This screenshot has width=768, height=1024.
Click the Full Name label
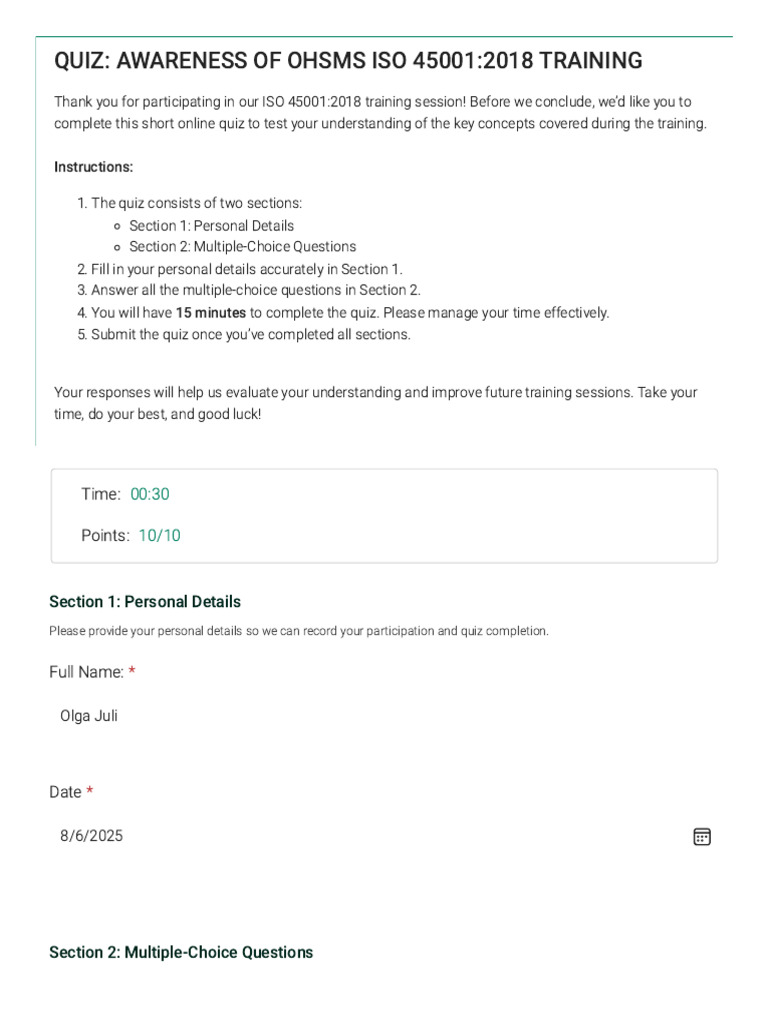coord(86,672)
